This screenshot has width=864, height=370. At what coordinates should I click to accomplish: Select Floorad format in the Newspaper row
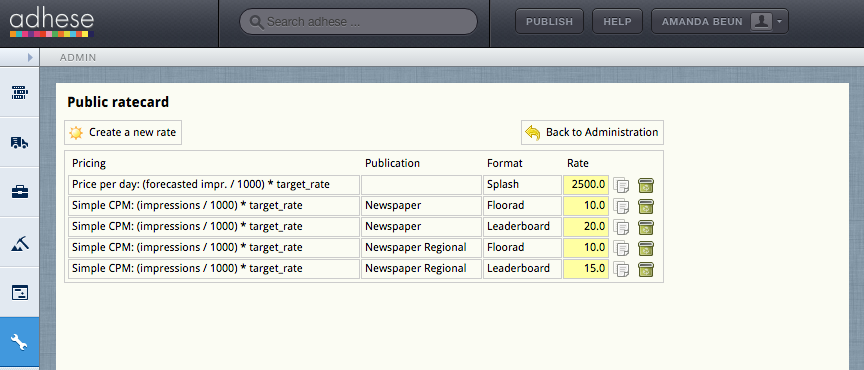click(x=522, y=206)
